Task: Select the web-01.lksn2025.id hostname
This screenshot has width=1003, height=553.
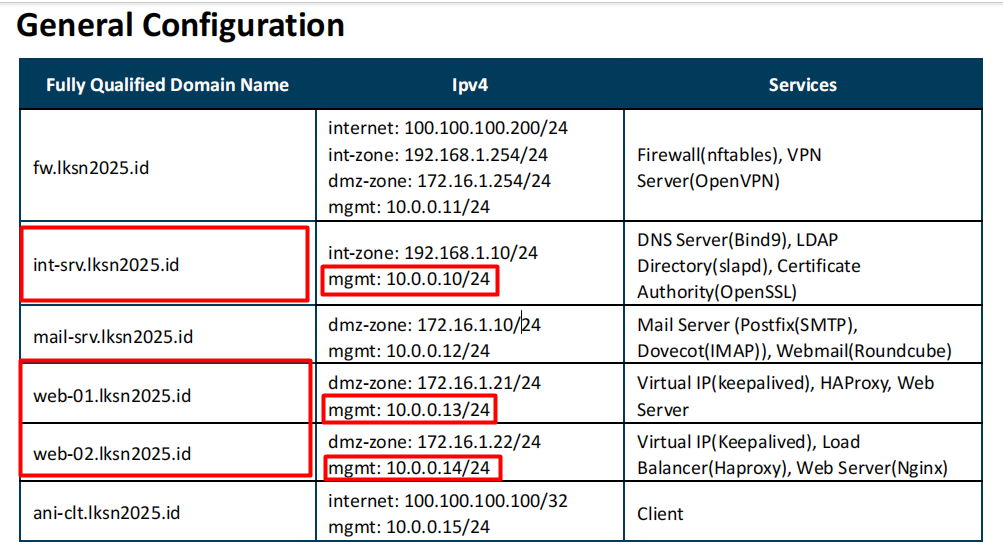Action: (x=111, y=396)
